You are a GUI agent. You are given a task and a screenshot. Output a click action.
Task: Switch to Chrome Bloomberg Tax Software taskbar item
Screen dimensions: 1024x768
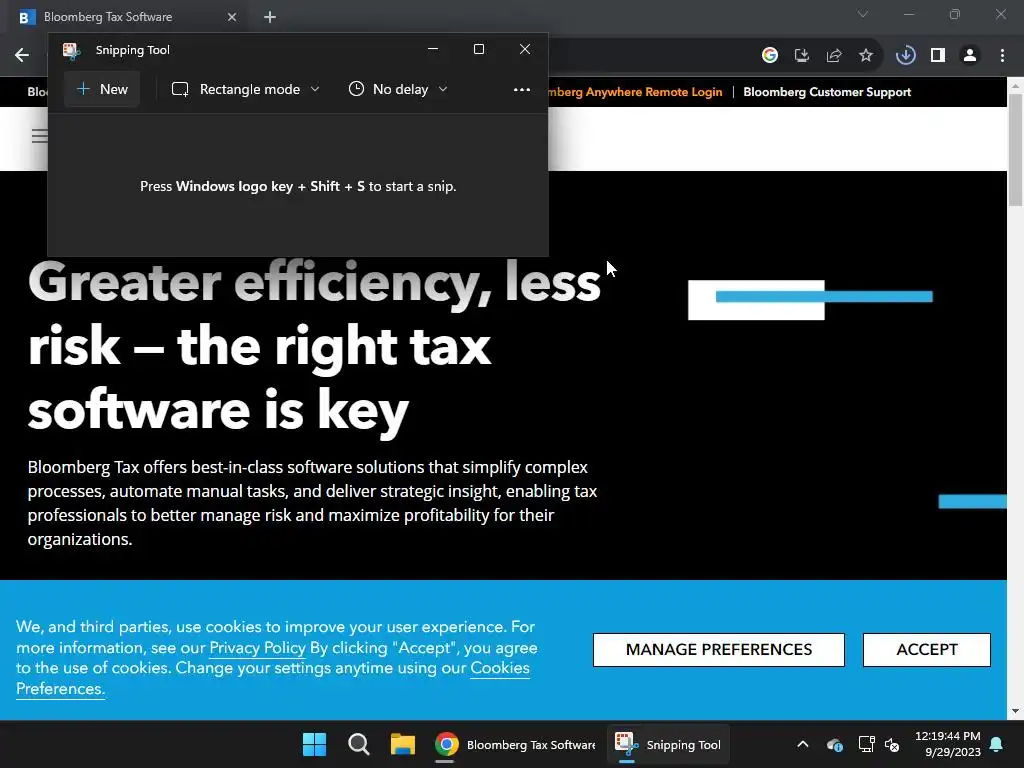pos(515,744)
